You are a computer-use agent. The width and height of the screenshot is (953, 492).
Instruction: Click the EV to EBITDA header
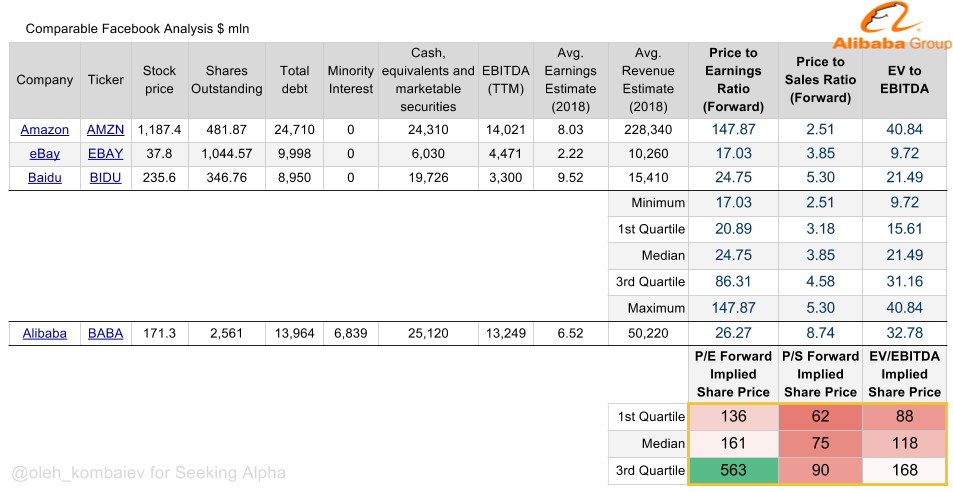[904, 80]
